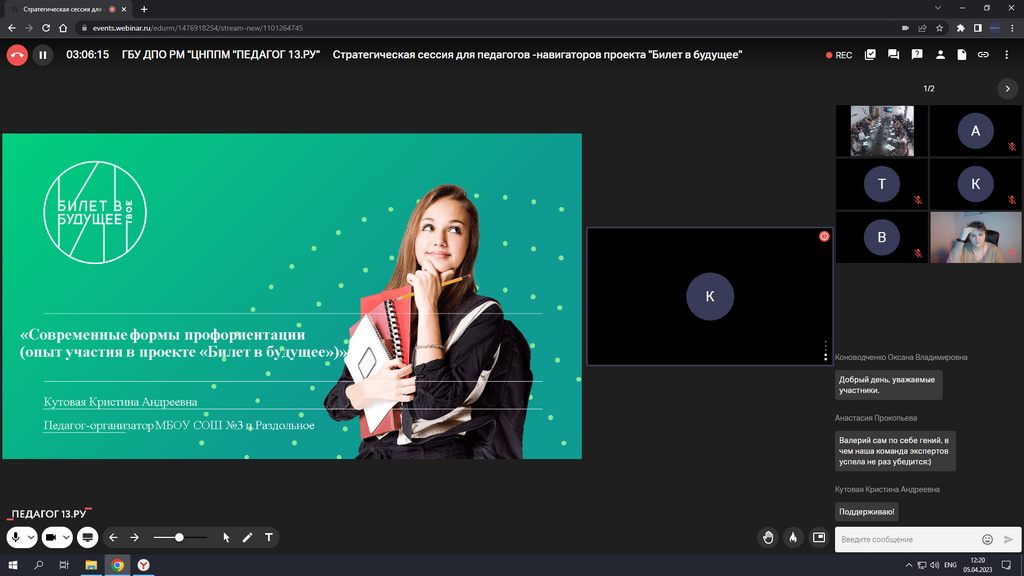This screenshot has width=1024, height=576.
Task: Bookmark this page with star icon
Action: [939, 28]
